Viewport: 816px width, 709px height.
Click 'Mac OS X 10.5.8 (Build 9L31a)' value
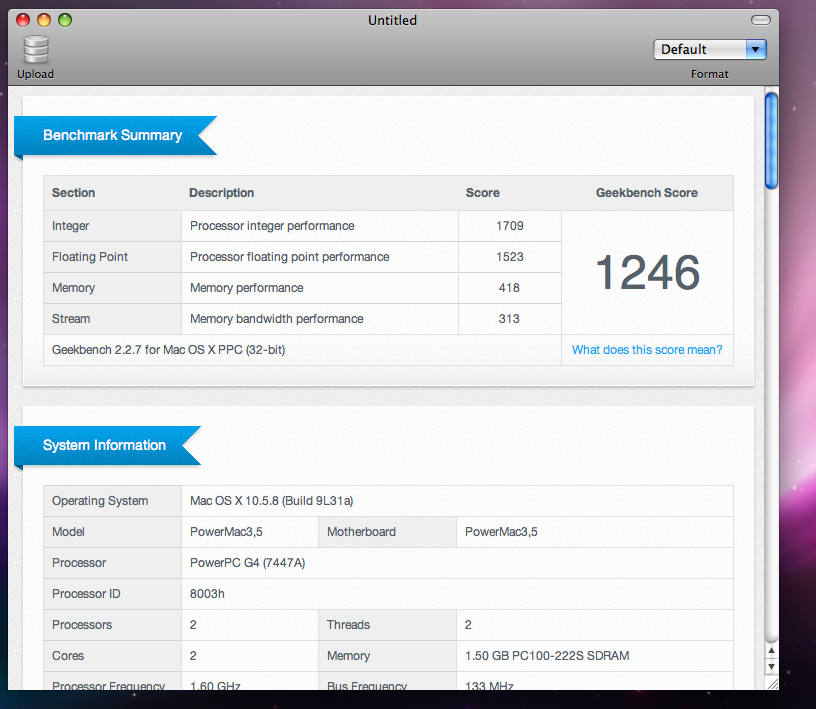[x=272, y=501]
